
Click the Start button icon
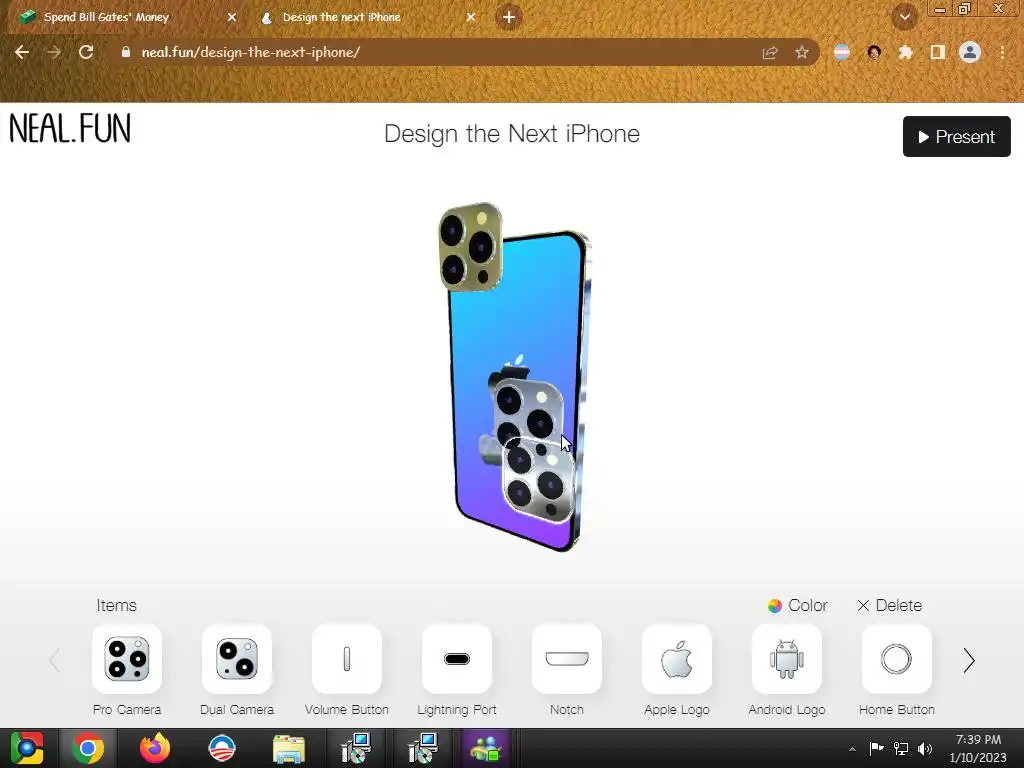pyautogui.click(x=27, y=748)
